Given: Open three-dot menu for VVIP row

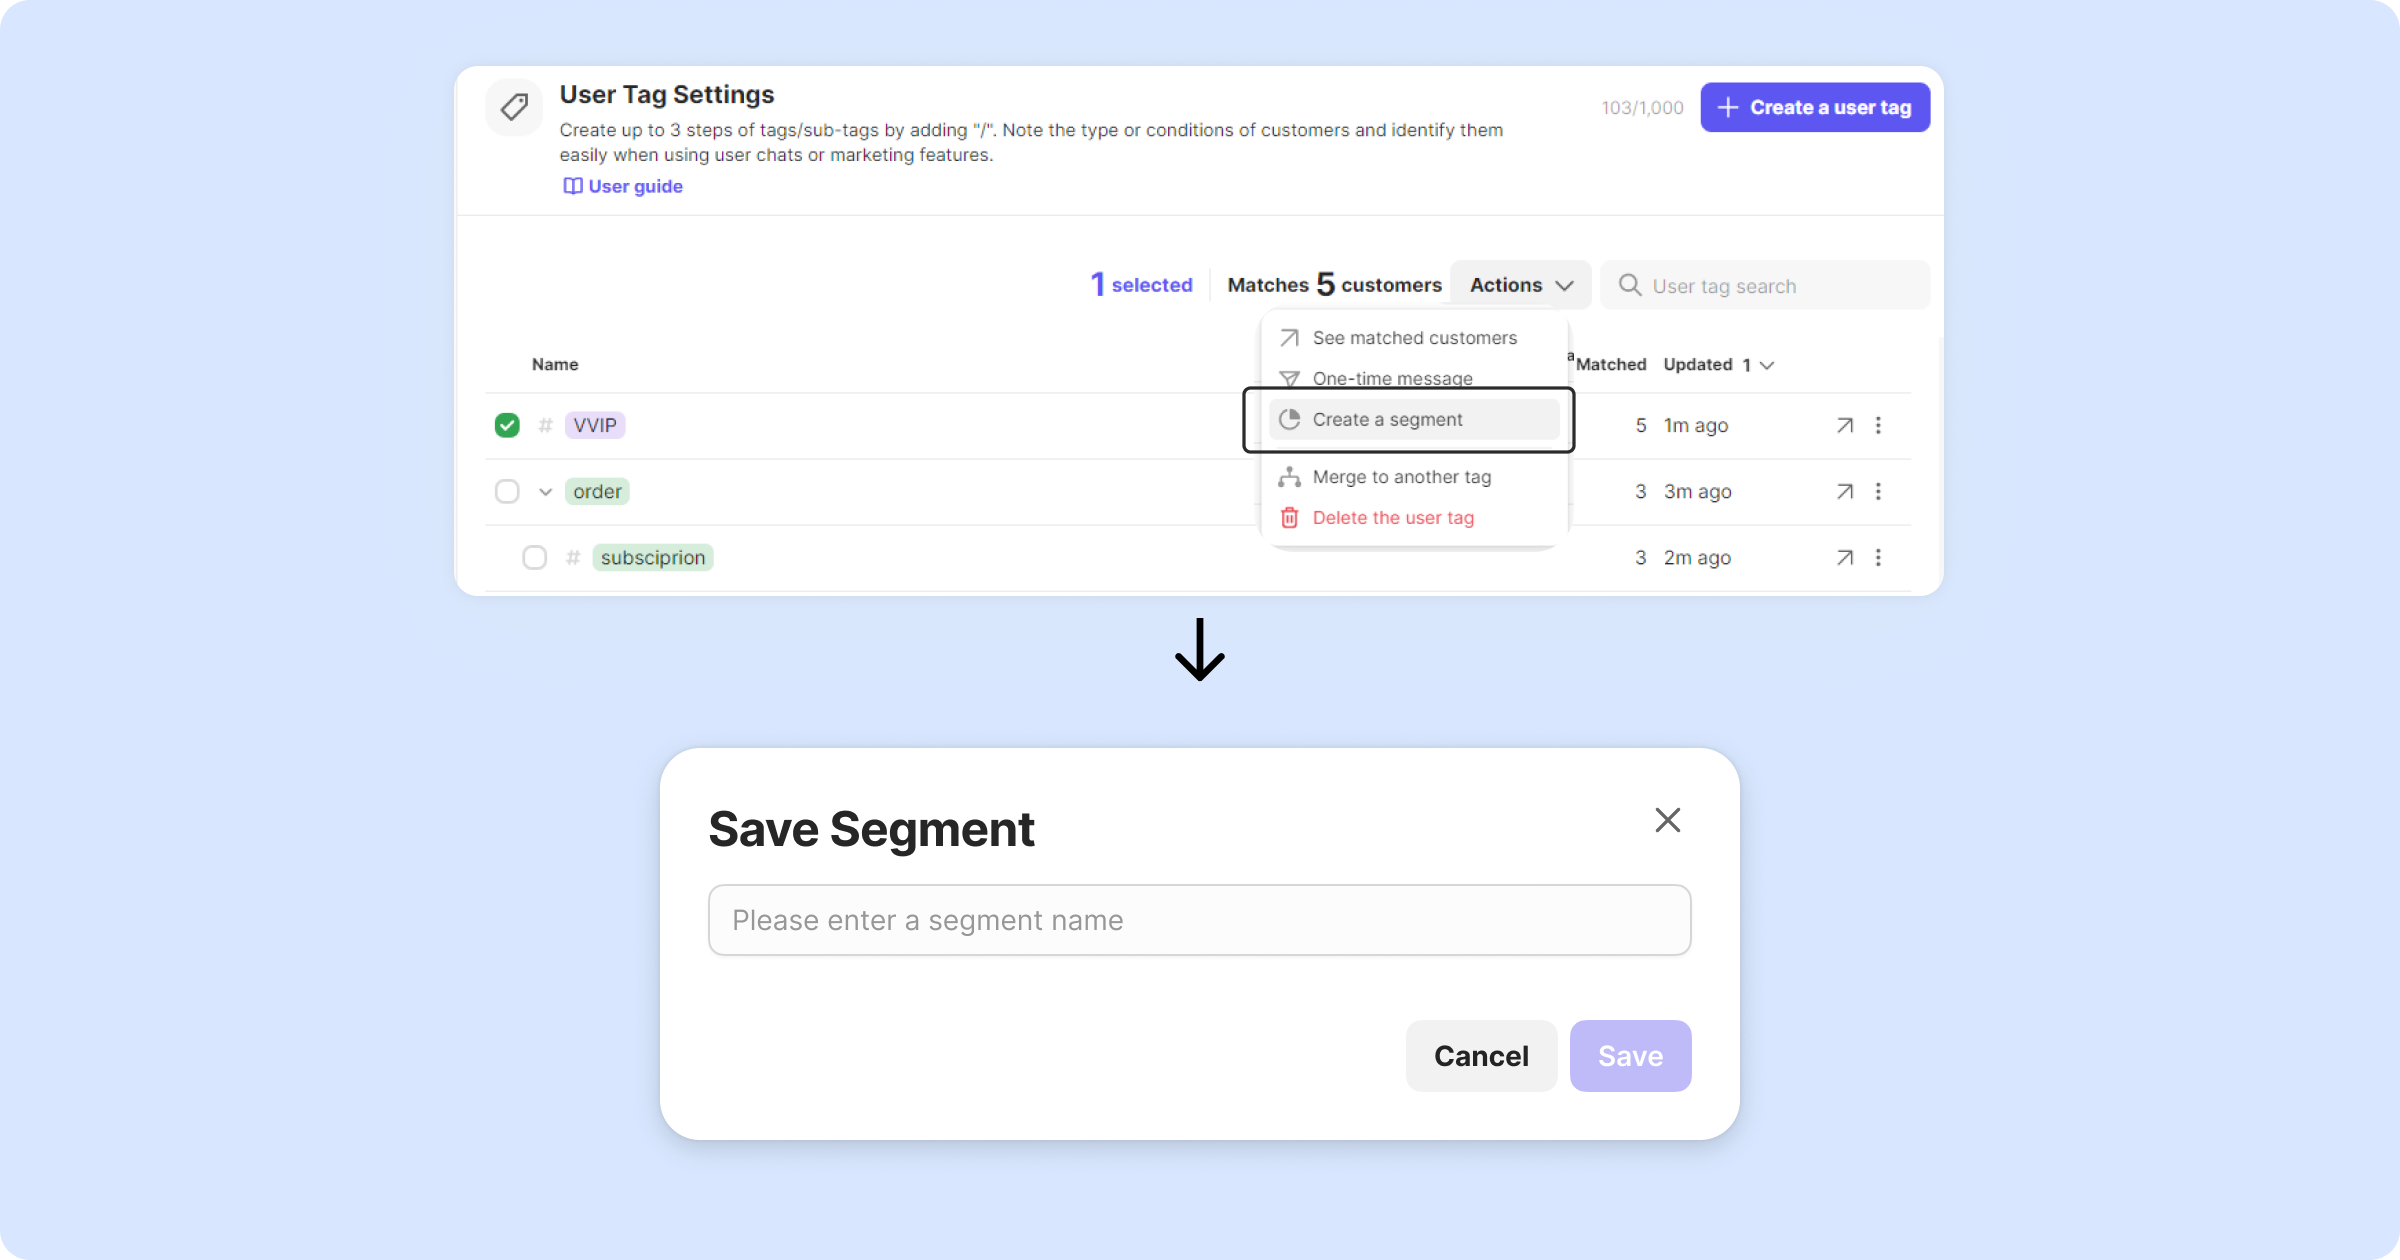Looking at the screenshot, I should [x=1878, y=426].
